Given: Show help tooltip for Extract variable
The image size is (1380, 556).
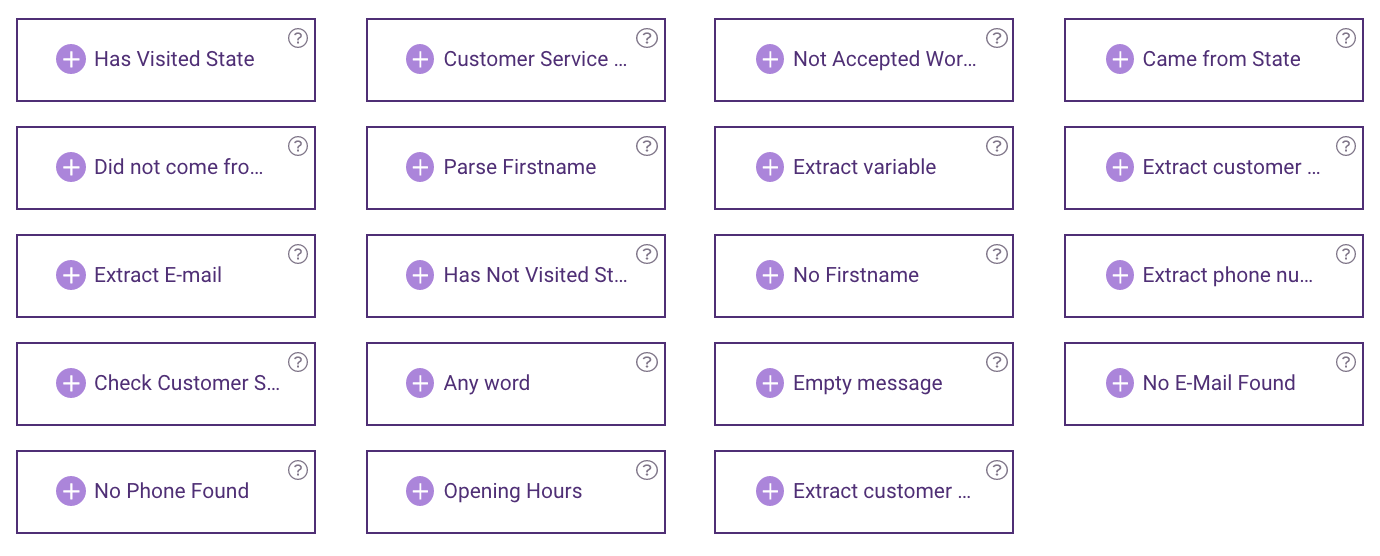Looking at the screenshot, I should (x=997, y=147).
